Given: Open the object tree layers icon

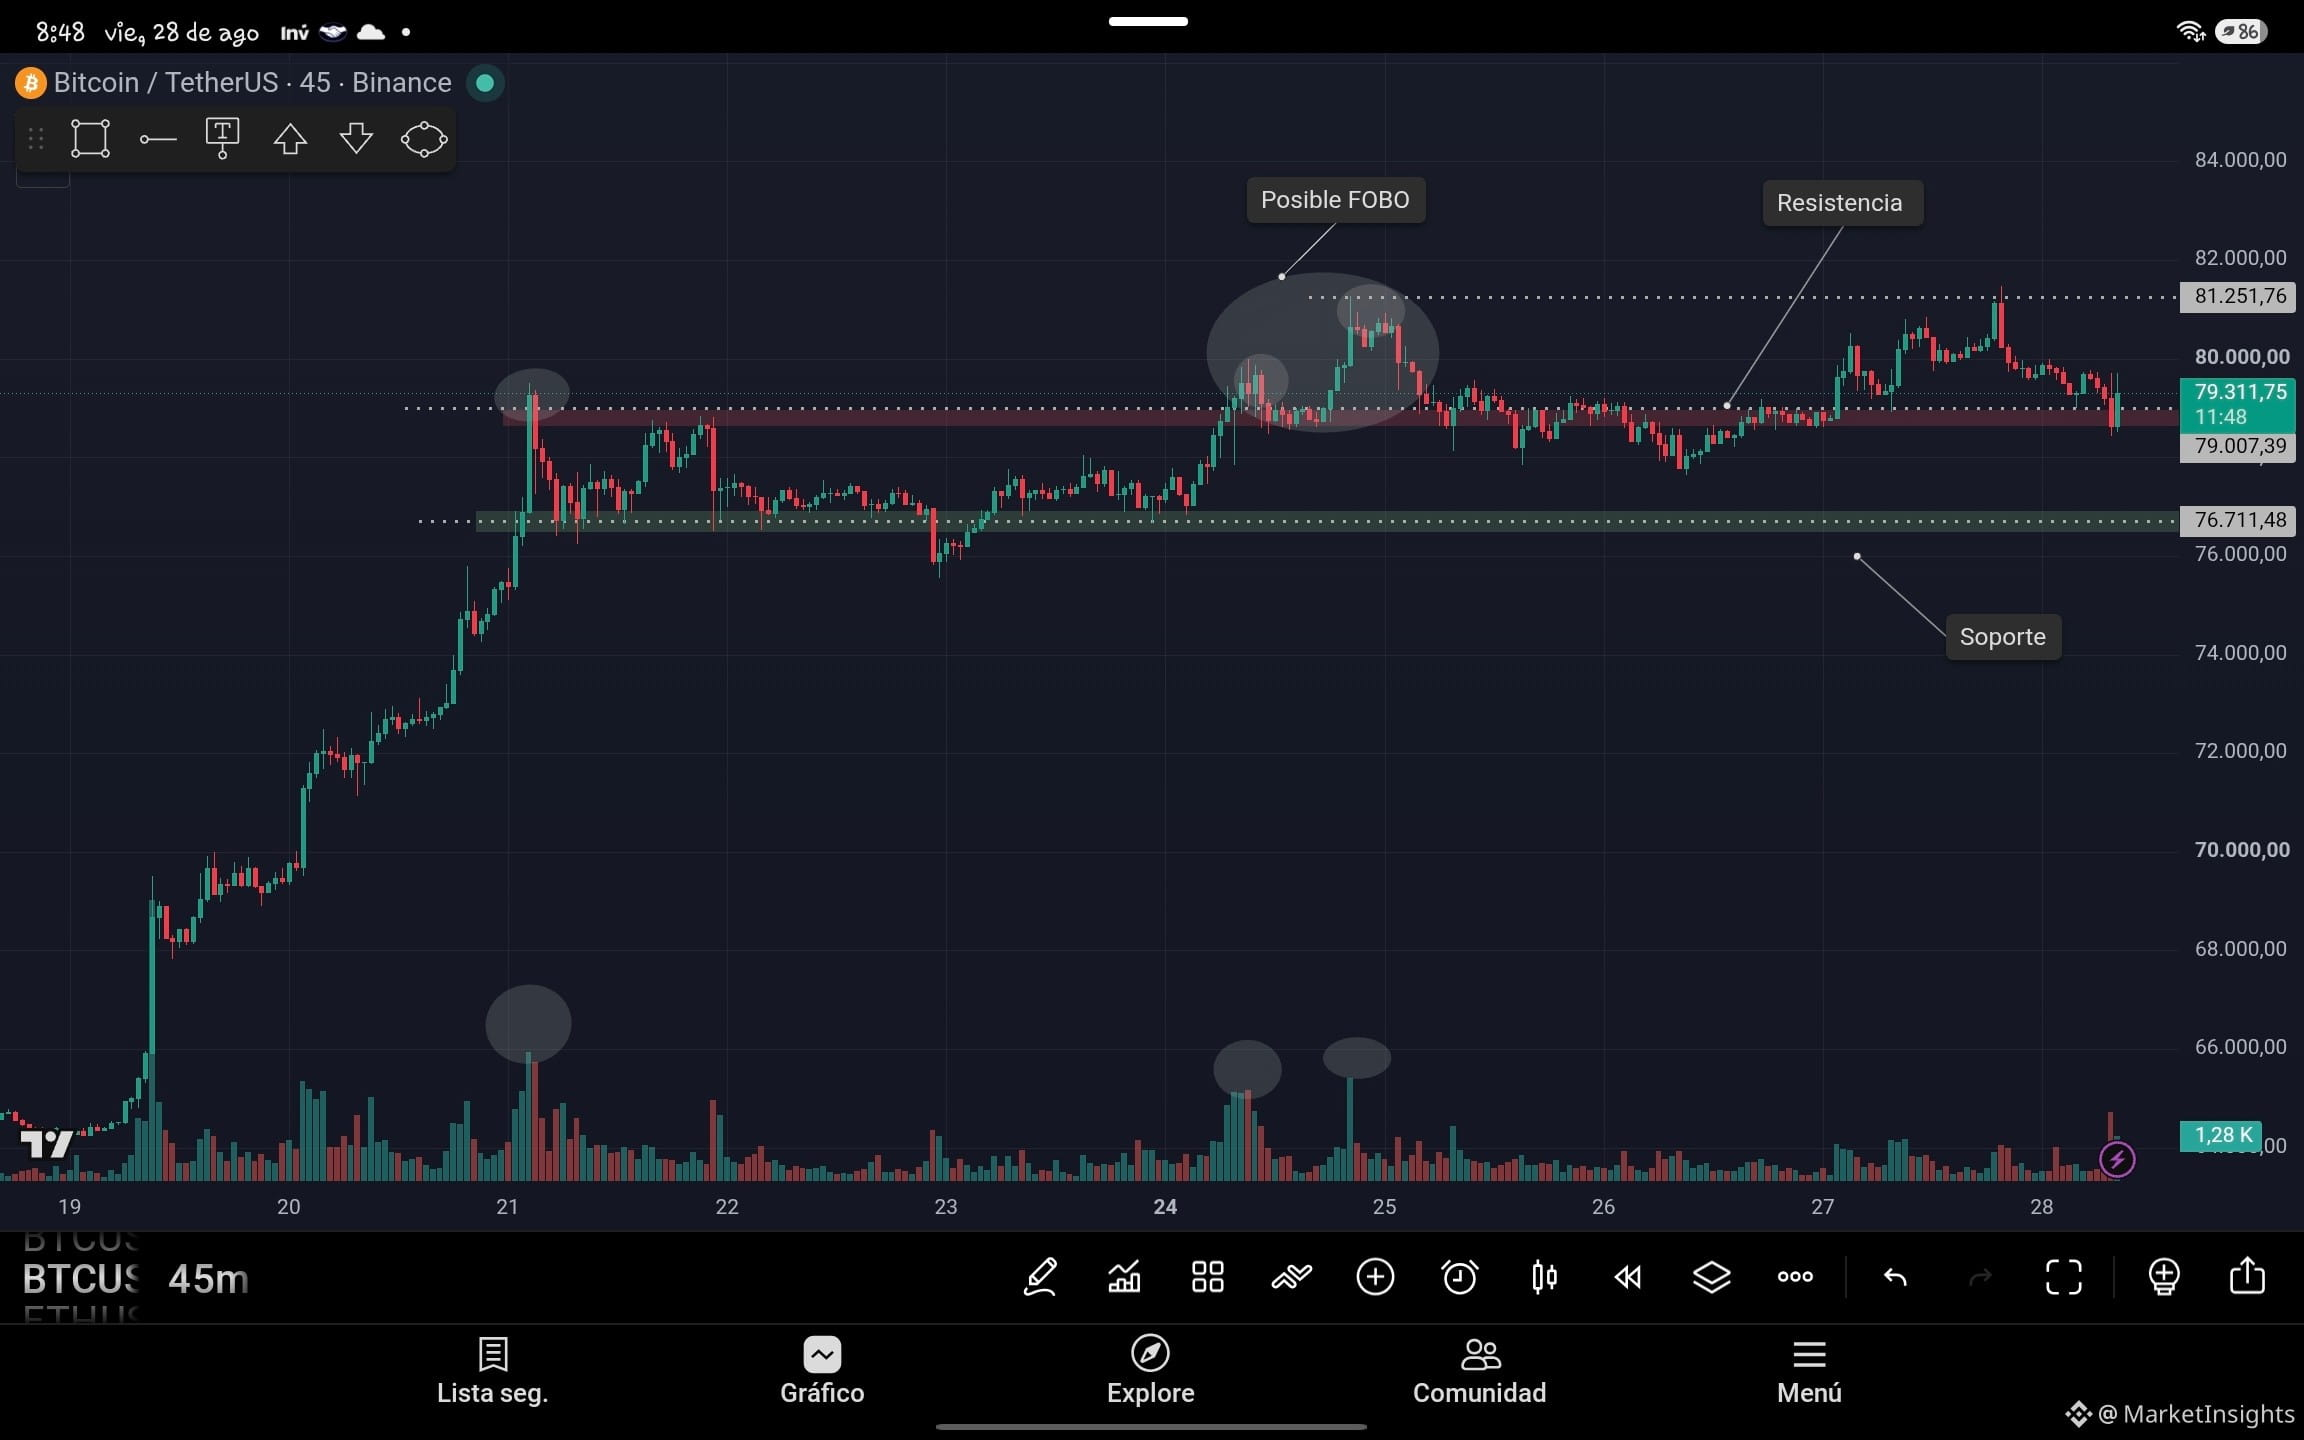Looking at the screenshot, I should click(x=1711, y=1277).
